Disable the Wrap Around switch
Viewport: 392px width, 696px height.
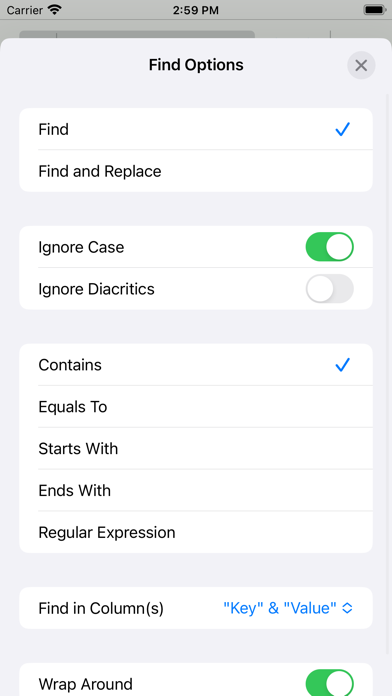point(329,683)
